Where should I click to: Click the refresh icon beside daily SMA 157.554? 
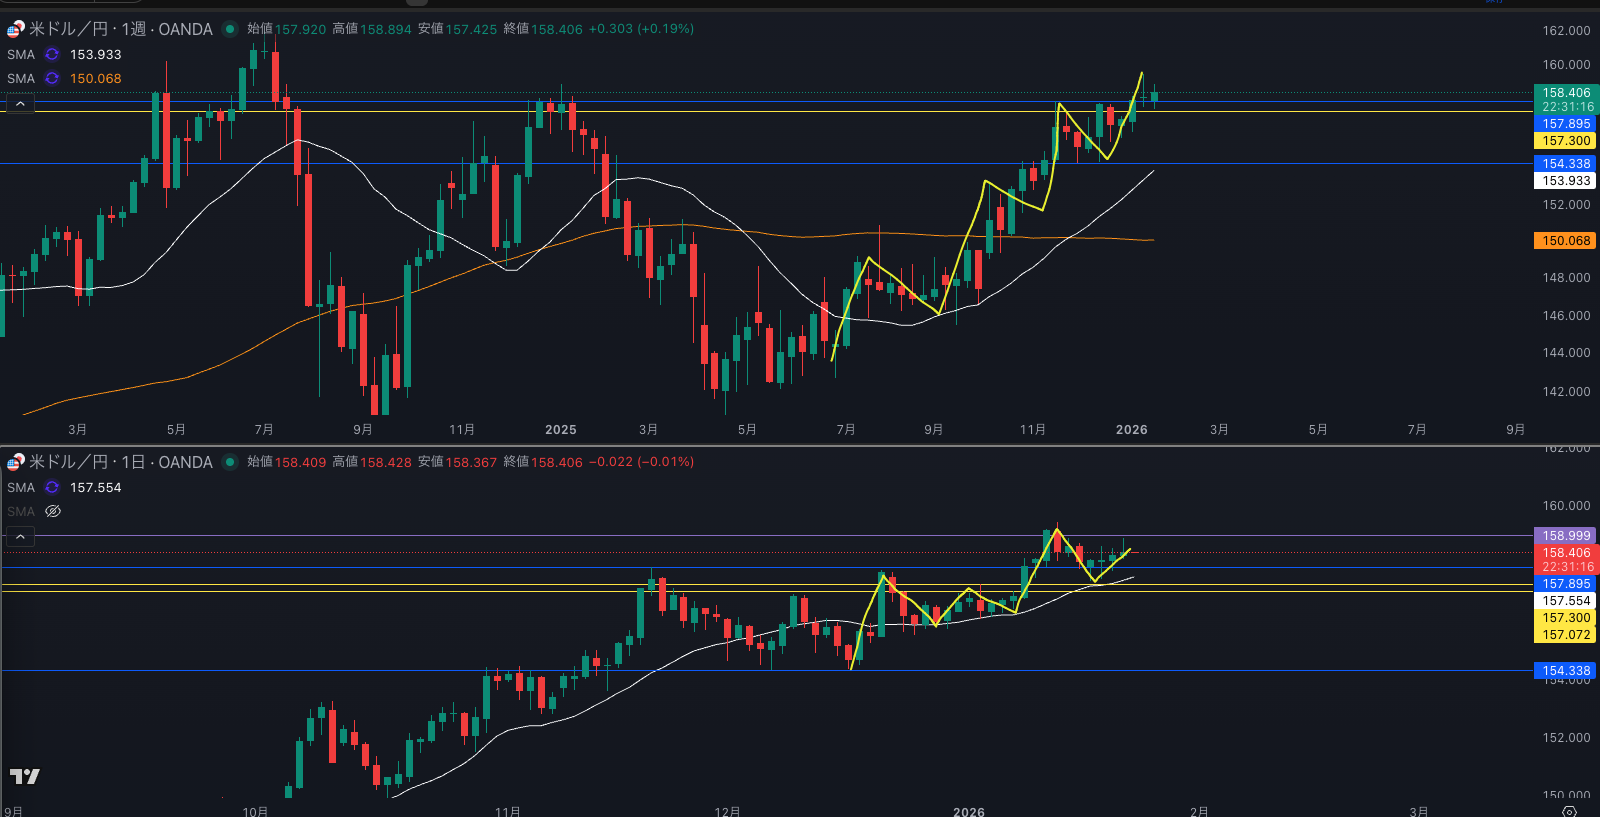click(52, 488)
